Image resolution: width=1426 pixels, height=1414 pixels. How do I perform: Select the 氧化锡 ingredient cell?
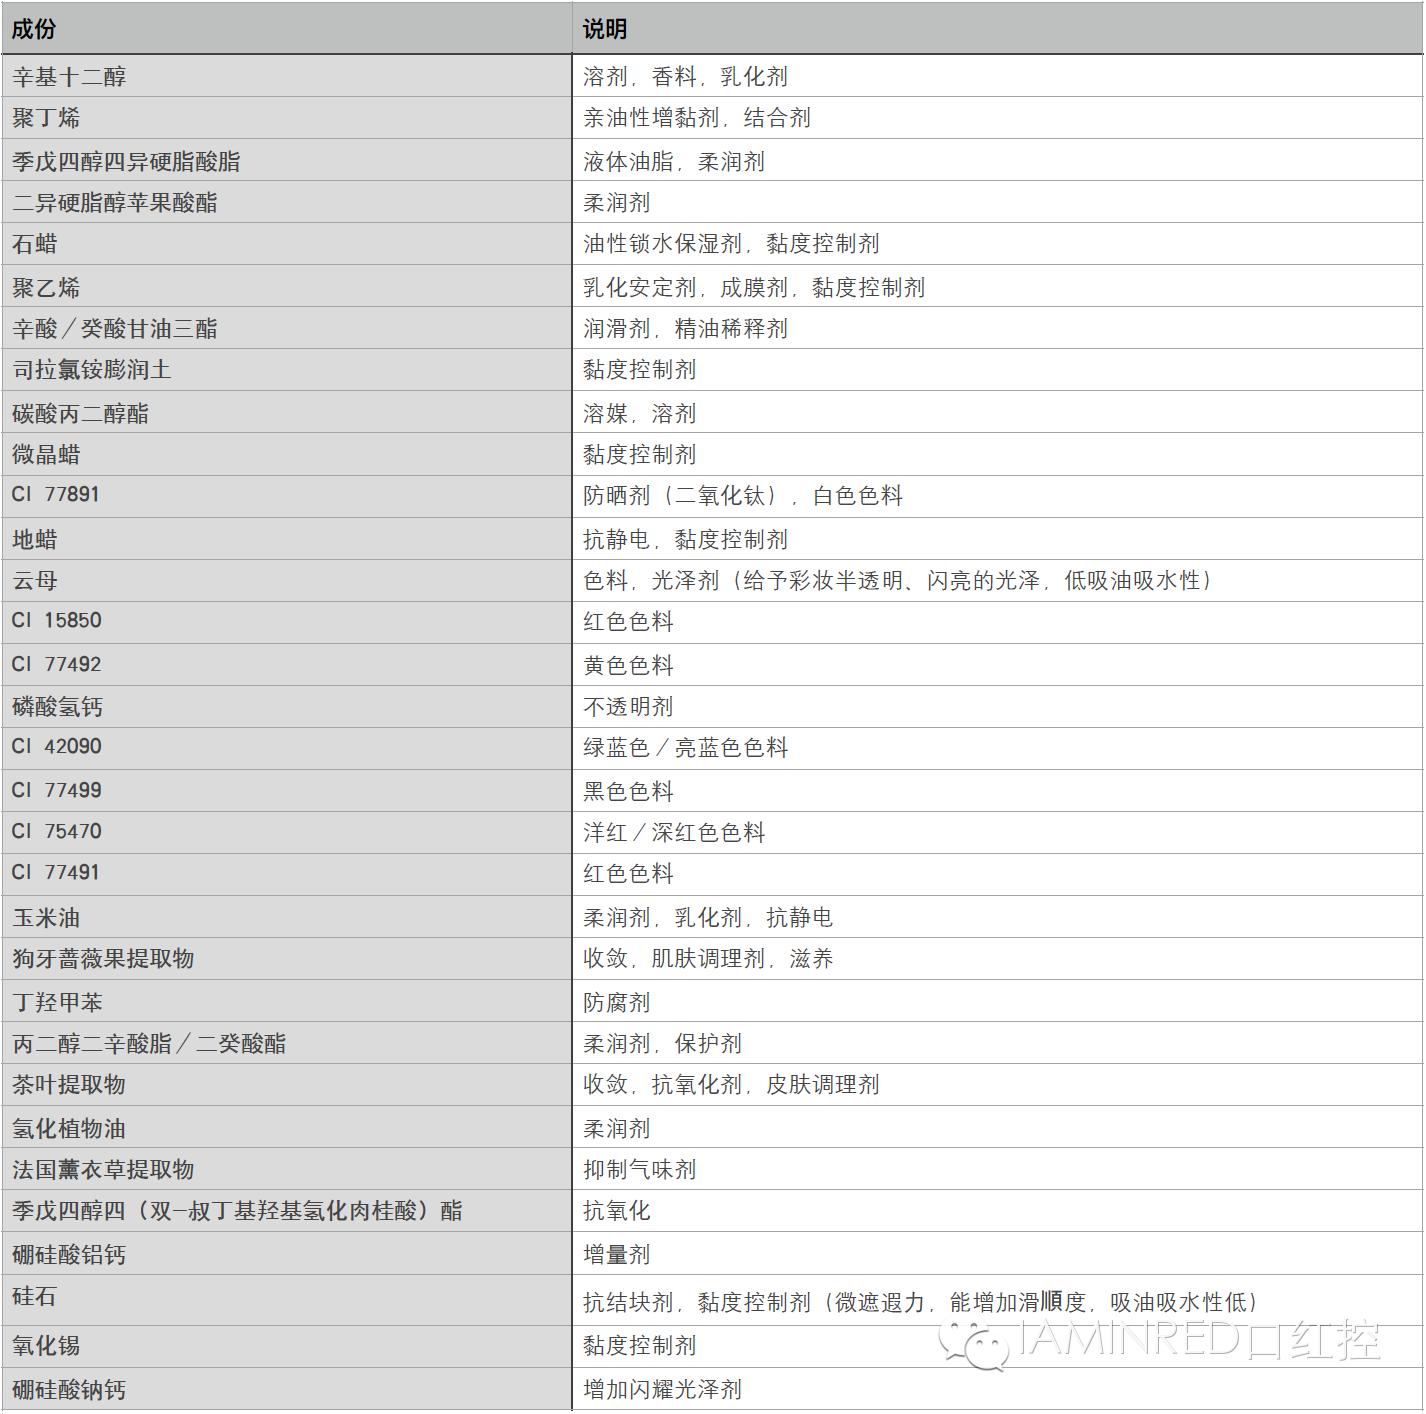(x=46, y=1346)
